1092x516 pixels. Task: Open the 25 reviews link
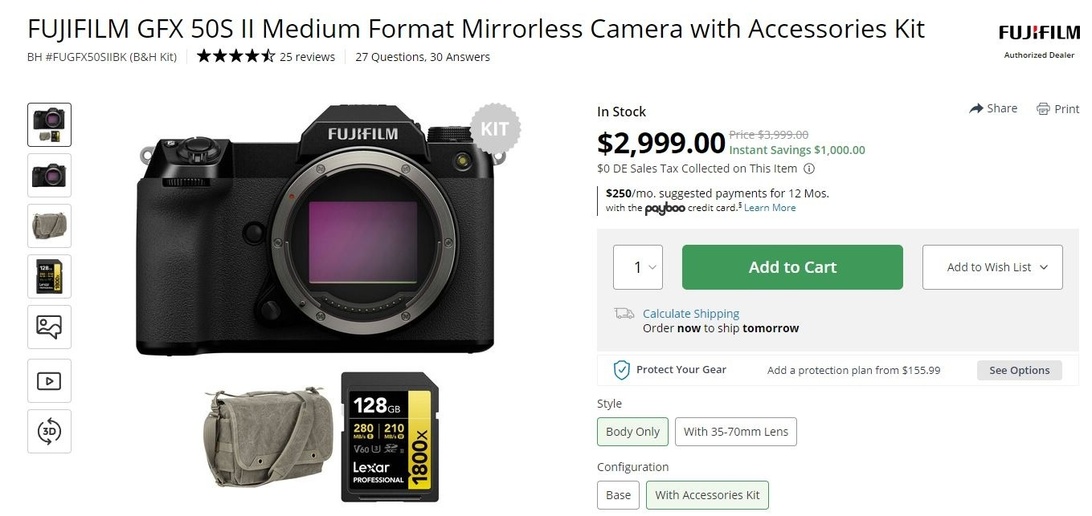pos(307,57)
